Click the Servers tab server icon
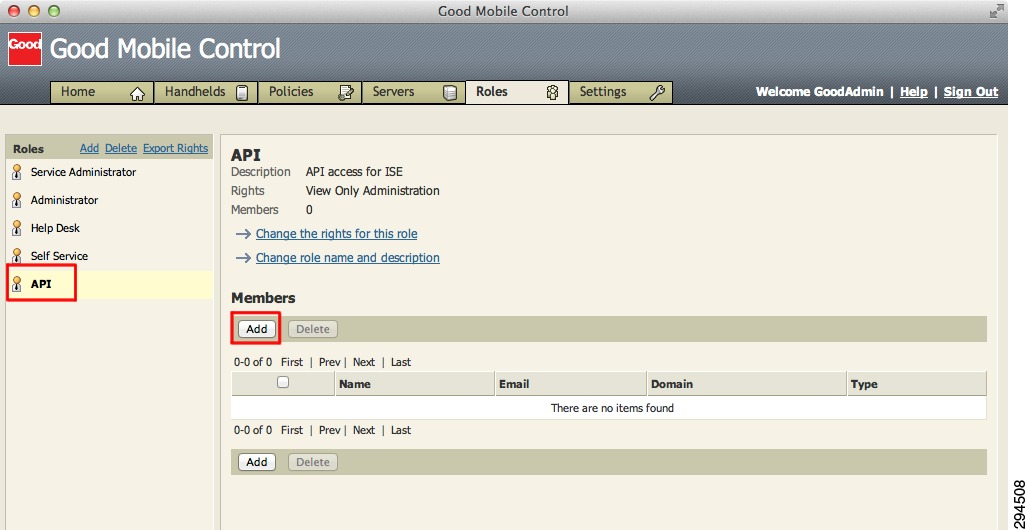The height and width of the screenshot is (530, 1026). click(450, 94)
